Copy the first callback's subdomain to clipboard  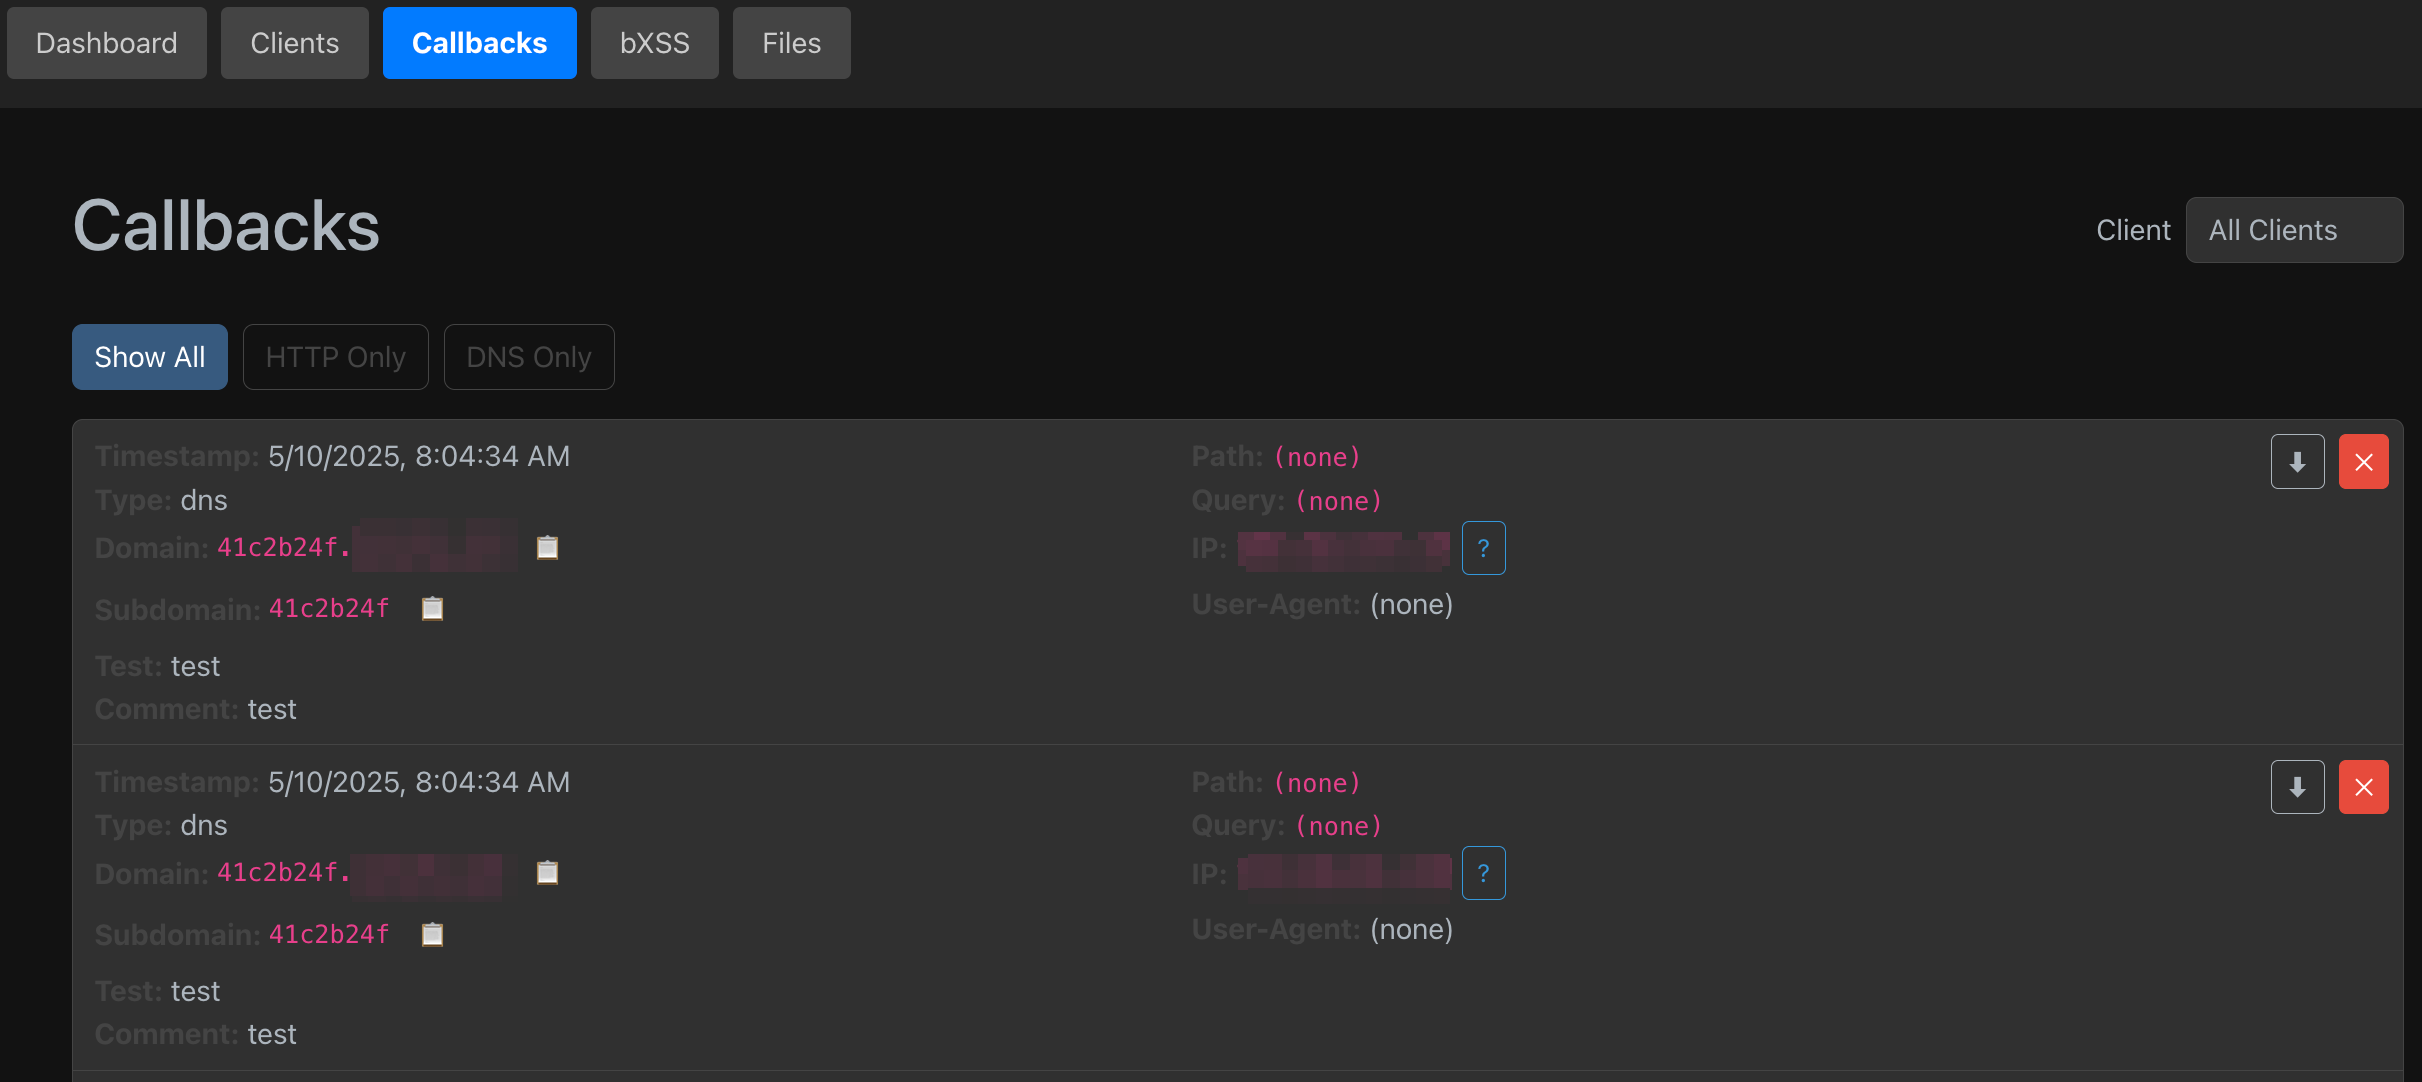click(432, 608)
